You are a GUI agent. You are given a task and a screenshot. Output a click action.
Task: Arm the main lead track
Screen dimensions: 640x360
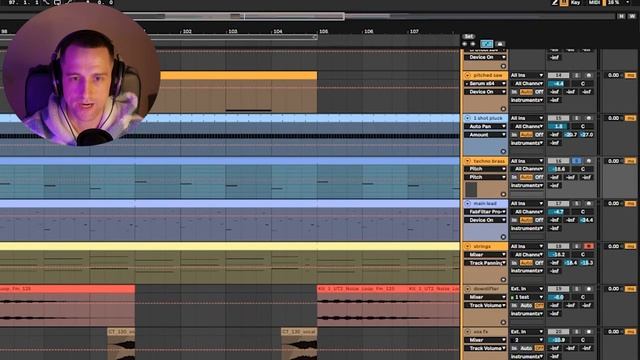[x=588, y=204]
